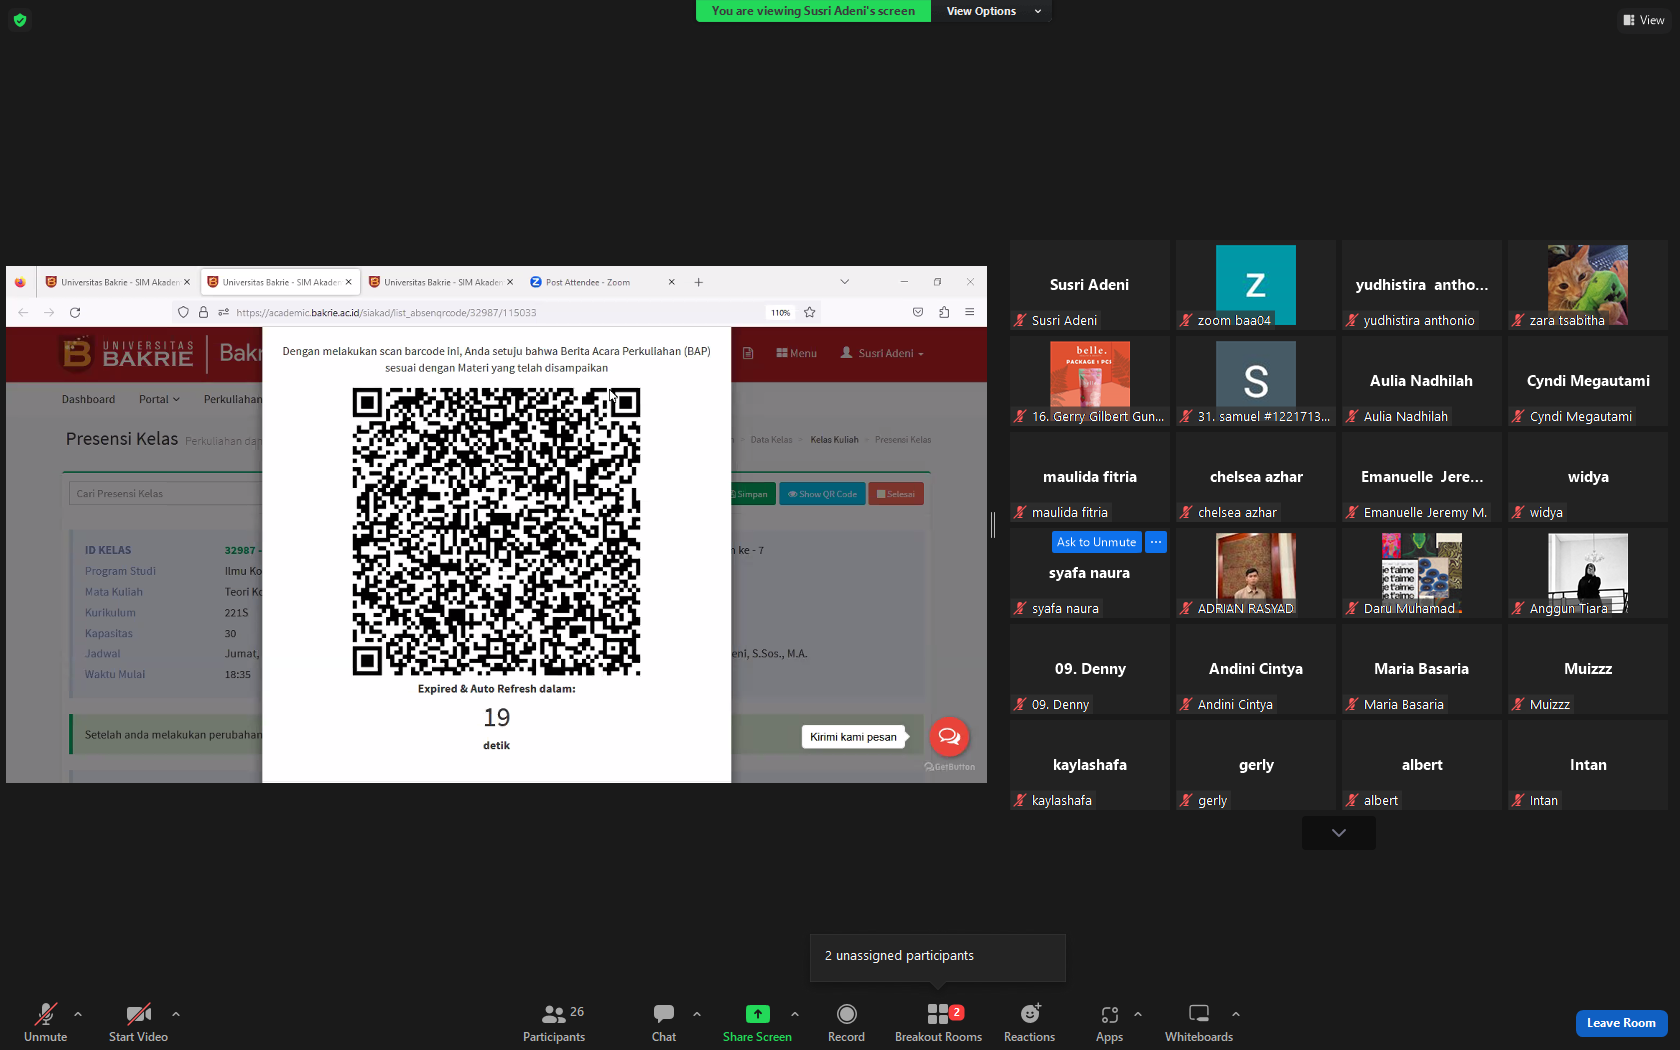Open the Reactions menu
The image size is (1680, 1050).
click(x=1029, y=1022)
